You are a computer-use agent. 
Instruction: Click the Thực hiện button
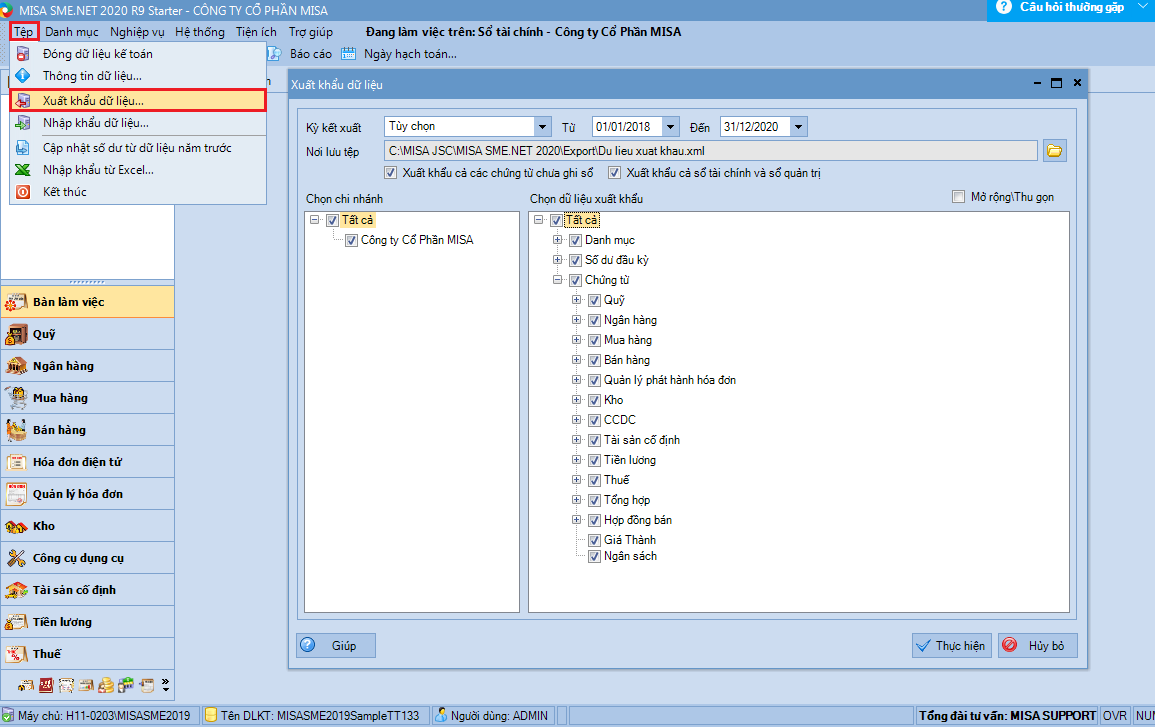(x=952, y=646)
